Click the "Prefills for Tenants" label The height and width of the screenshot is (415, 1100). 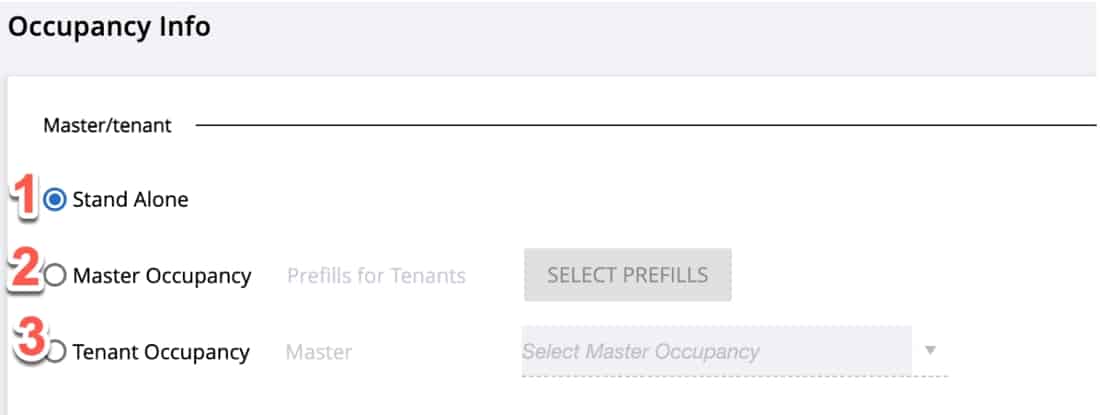(376, 276)
